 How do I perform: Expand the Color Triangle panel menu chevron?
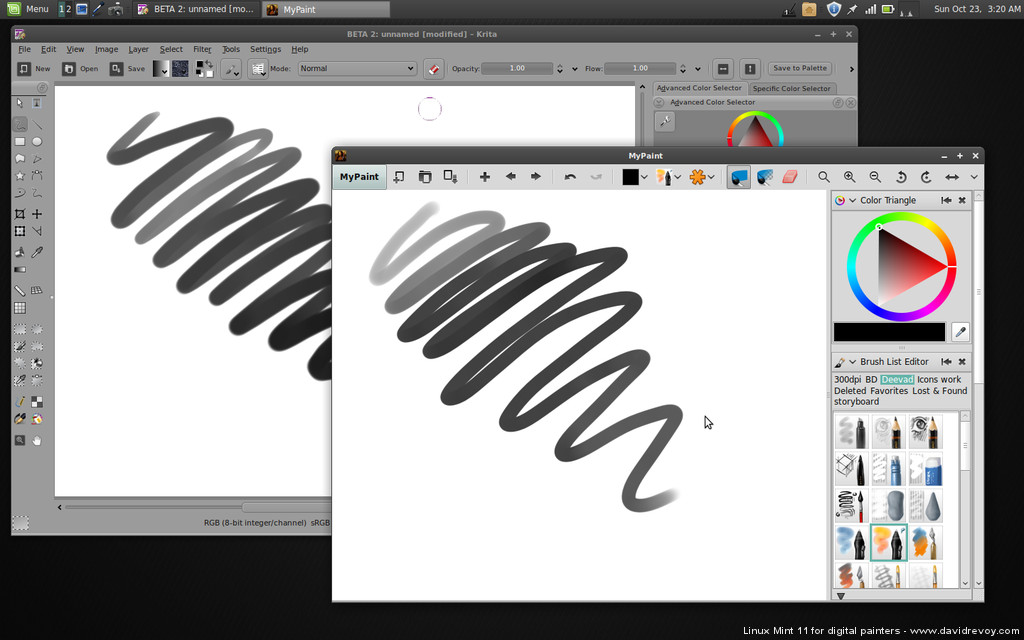[x=852, y=200]
